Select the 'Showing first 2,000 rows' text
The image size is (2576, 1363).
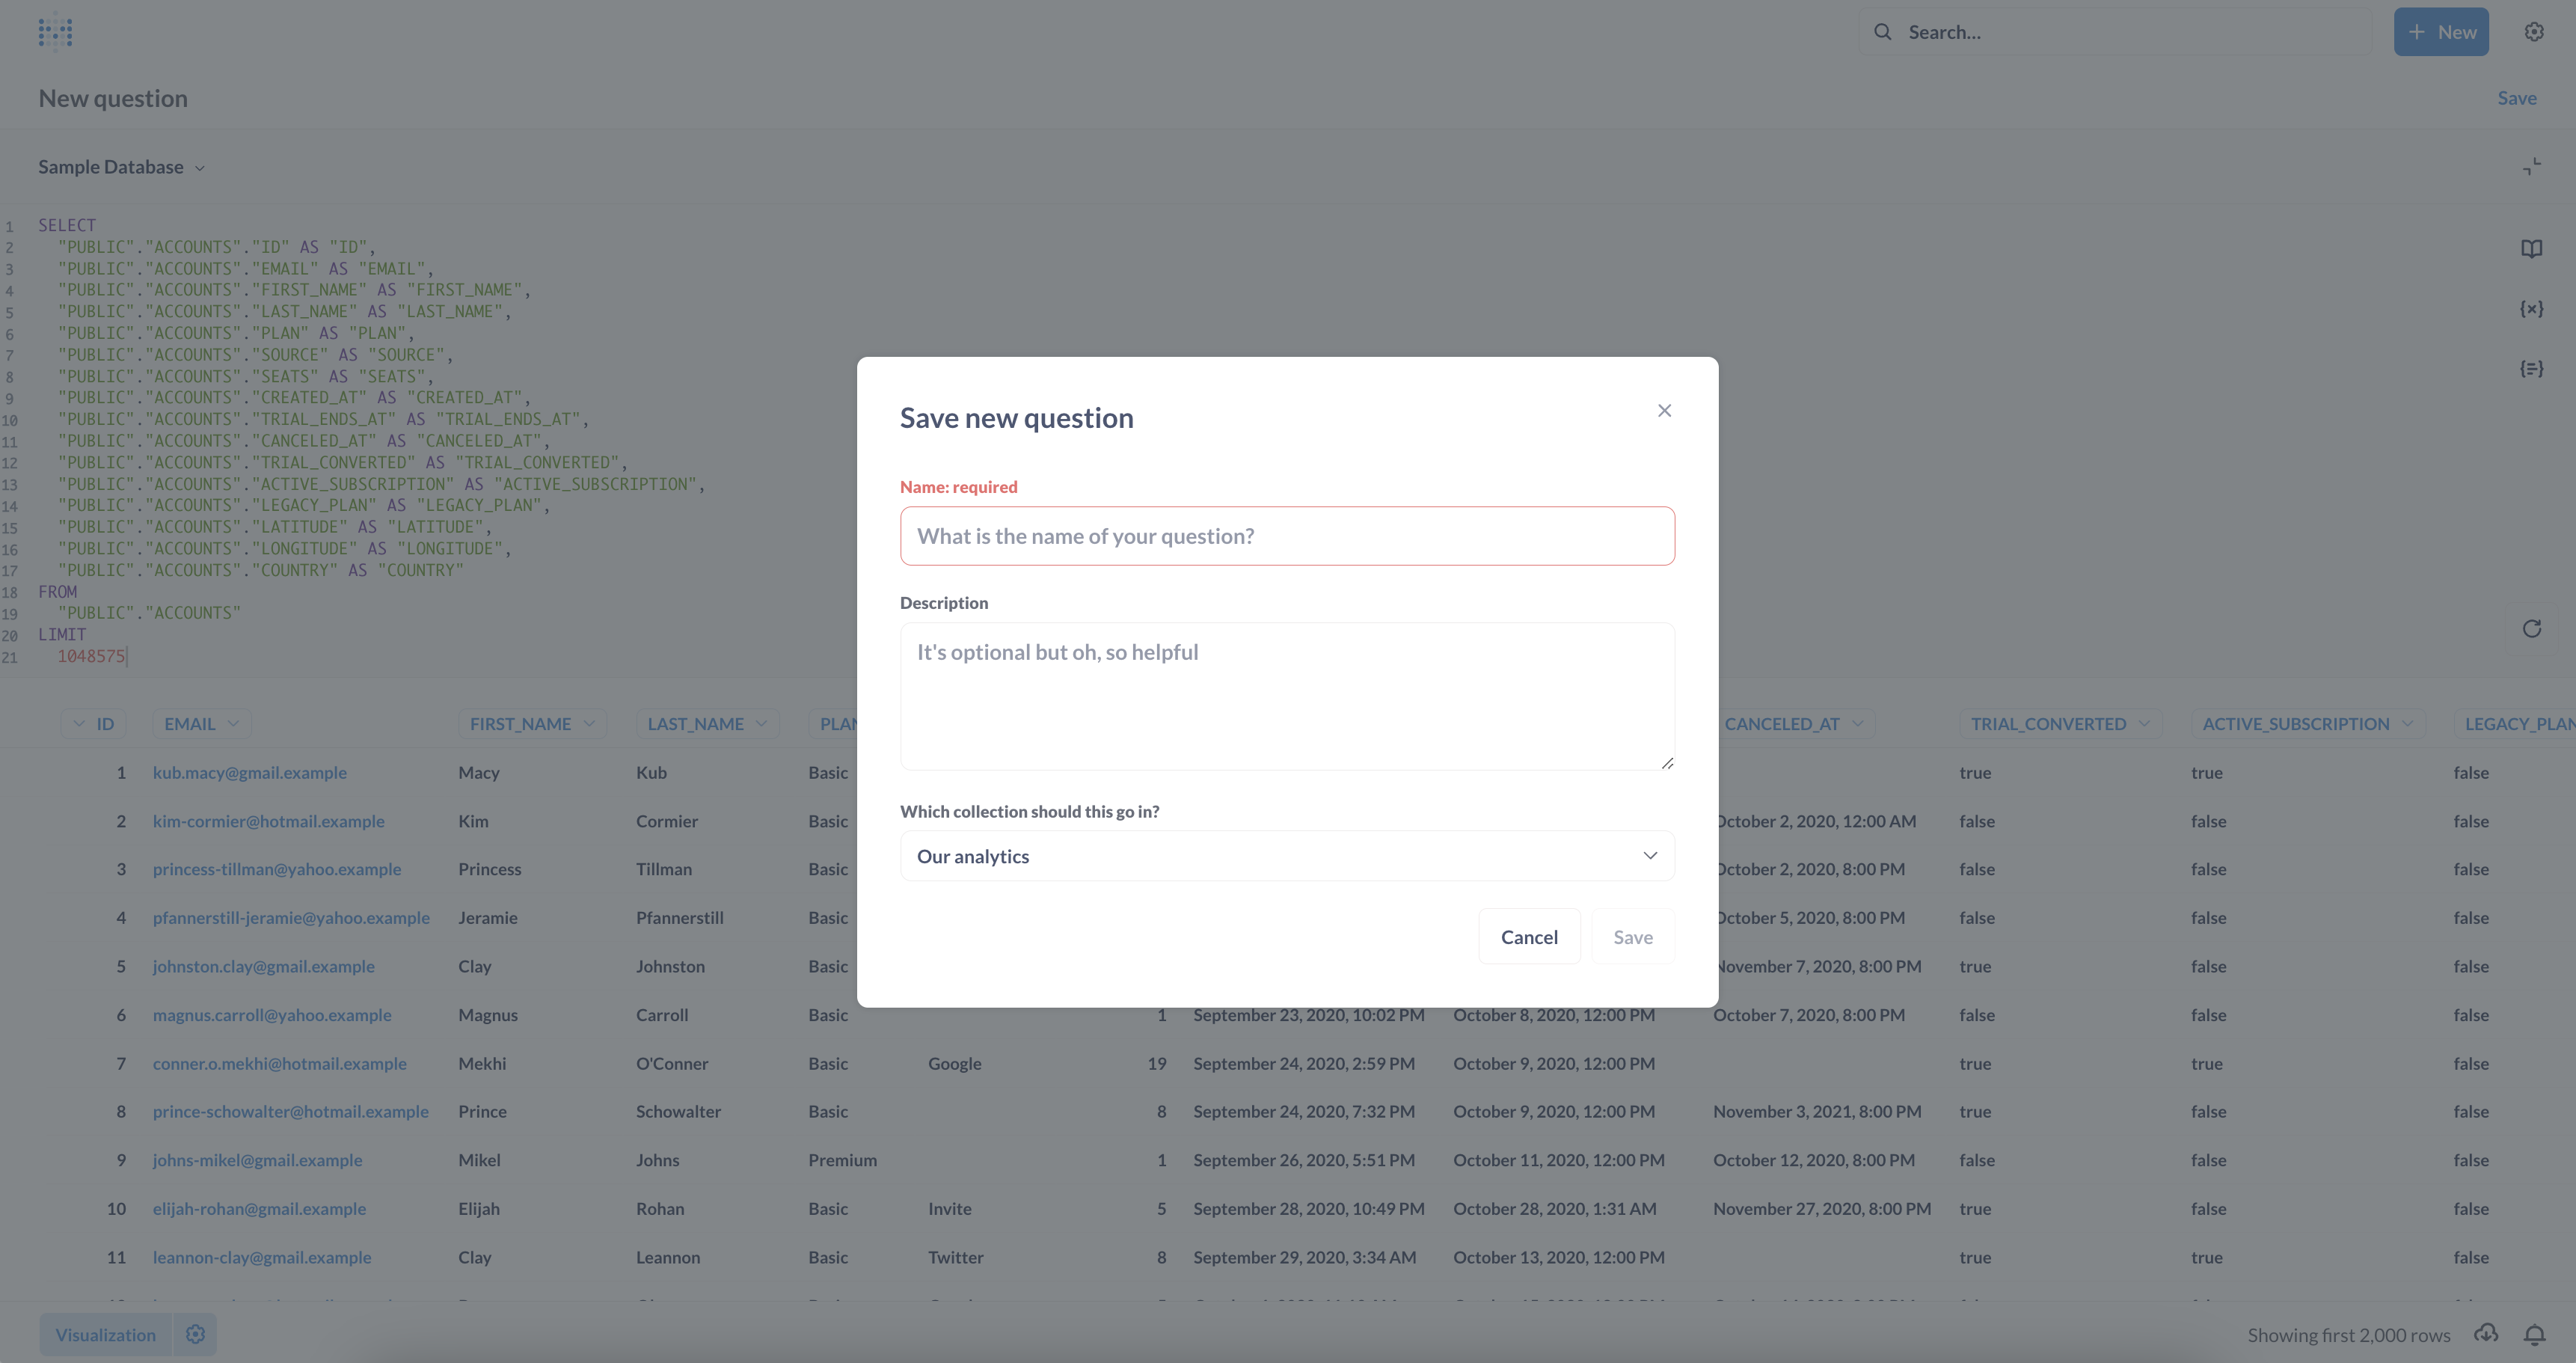click(2349, 1335)
